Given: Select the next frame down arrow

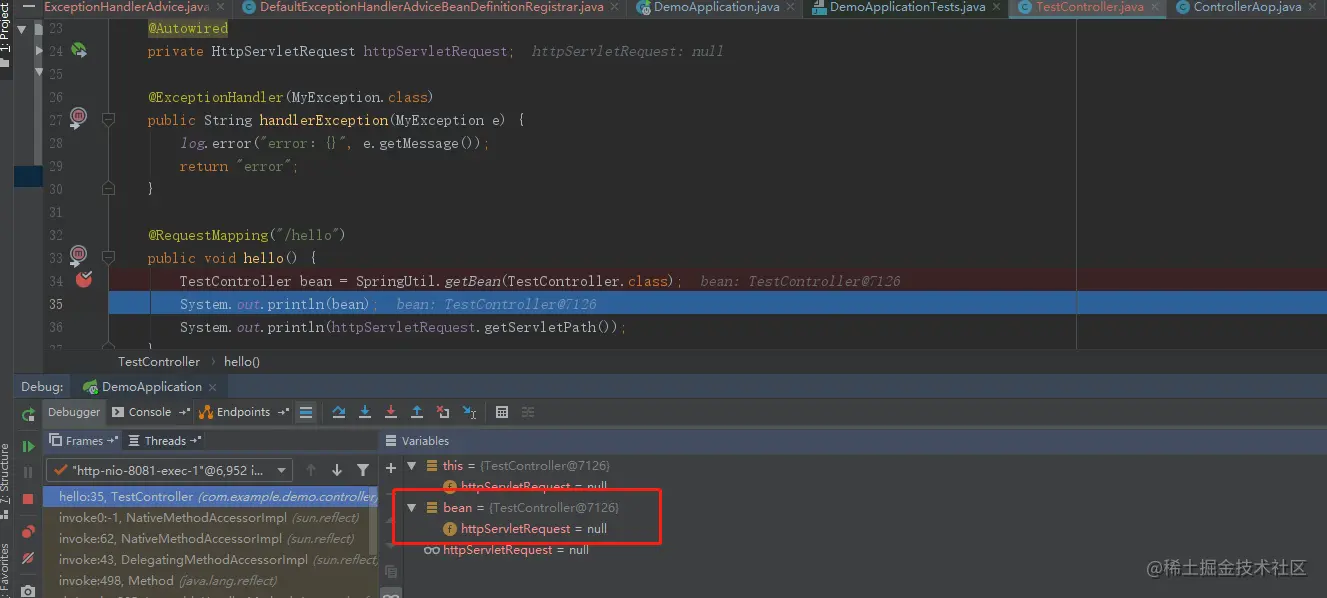Looking at the screenshot, I should coord(337,470).
